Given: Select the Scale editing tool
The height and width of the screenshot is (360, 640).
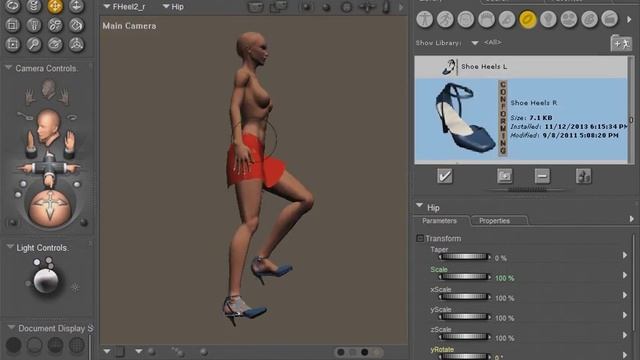Looking at the screenshot, I should pos(12,25).
